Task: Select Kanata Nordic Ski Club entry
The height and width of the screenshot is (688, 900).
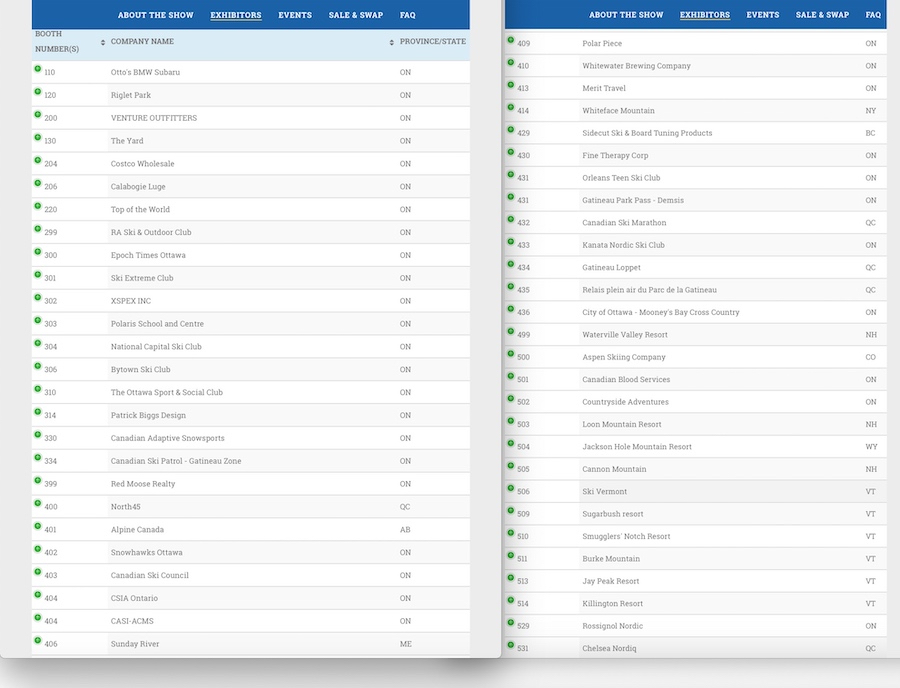Action: [x=623, y=245]
